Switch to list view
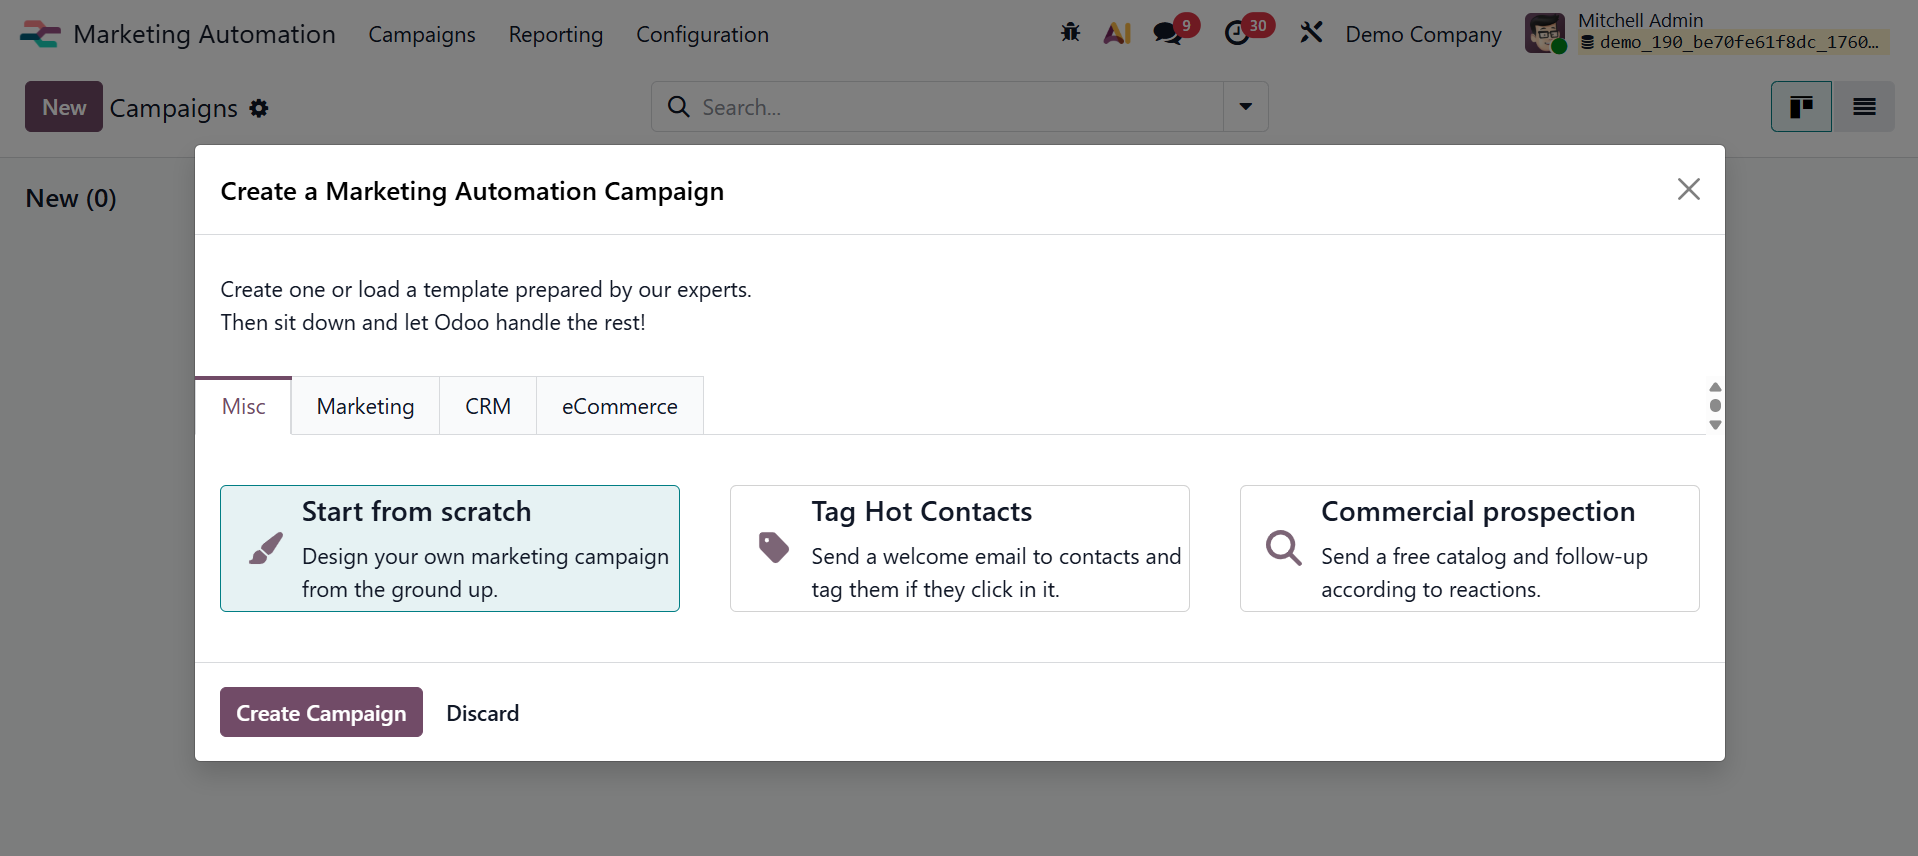 coord(1864,107)
